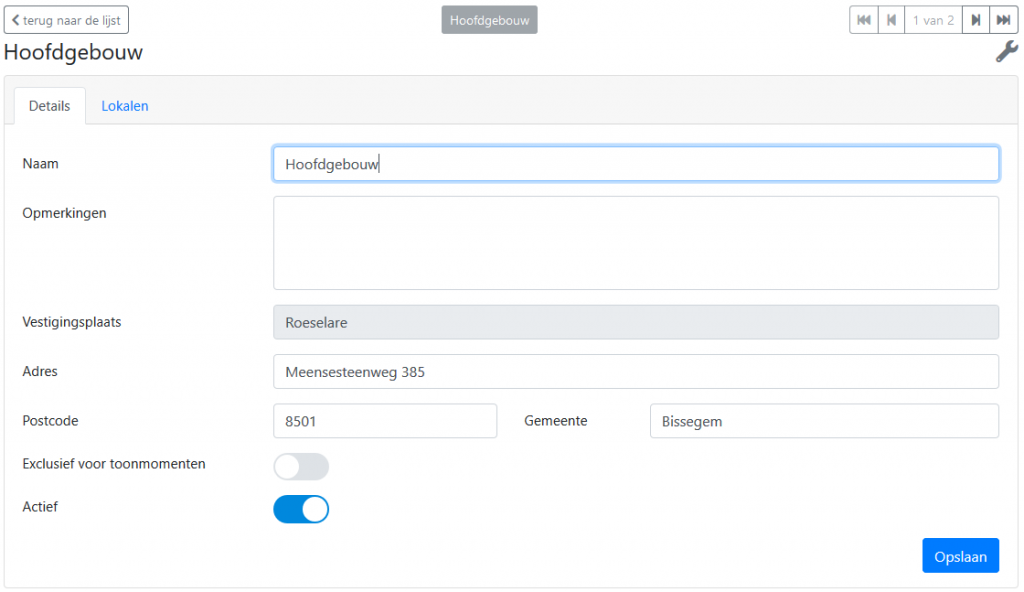
Task: Select the Vestigingsplaats Roeselare field
Action: 636,322
